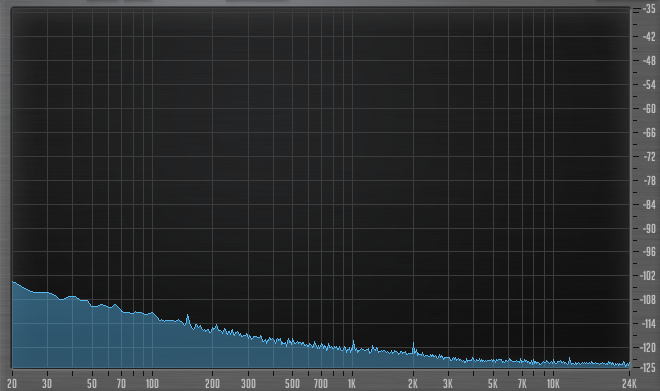Click the -114 dB scale label
Viewport: 660px width, 391px height.
point(648,324)
